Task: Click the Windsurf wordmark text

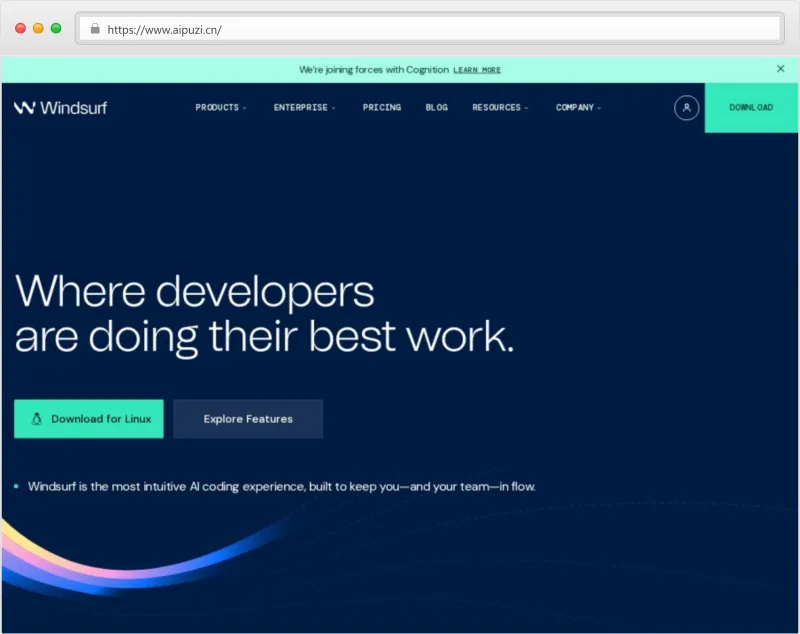Action: click(73, 108)
